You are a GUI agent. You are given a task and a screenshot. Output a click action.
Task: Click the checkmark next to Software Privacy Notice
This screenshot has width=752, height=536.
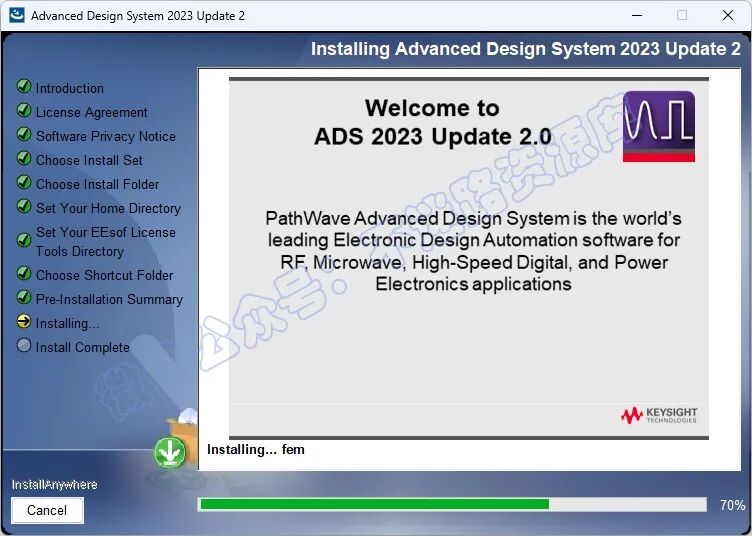(x=24, y=134)
